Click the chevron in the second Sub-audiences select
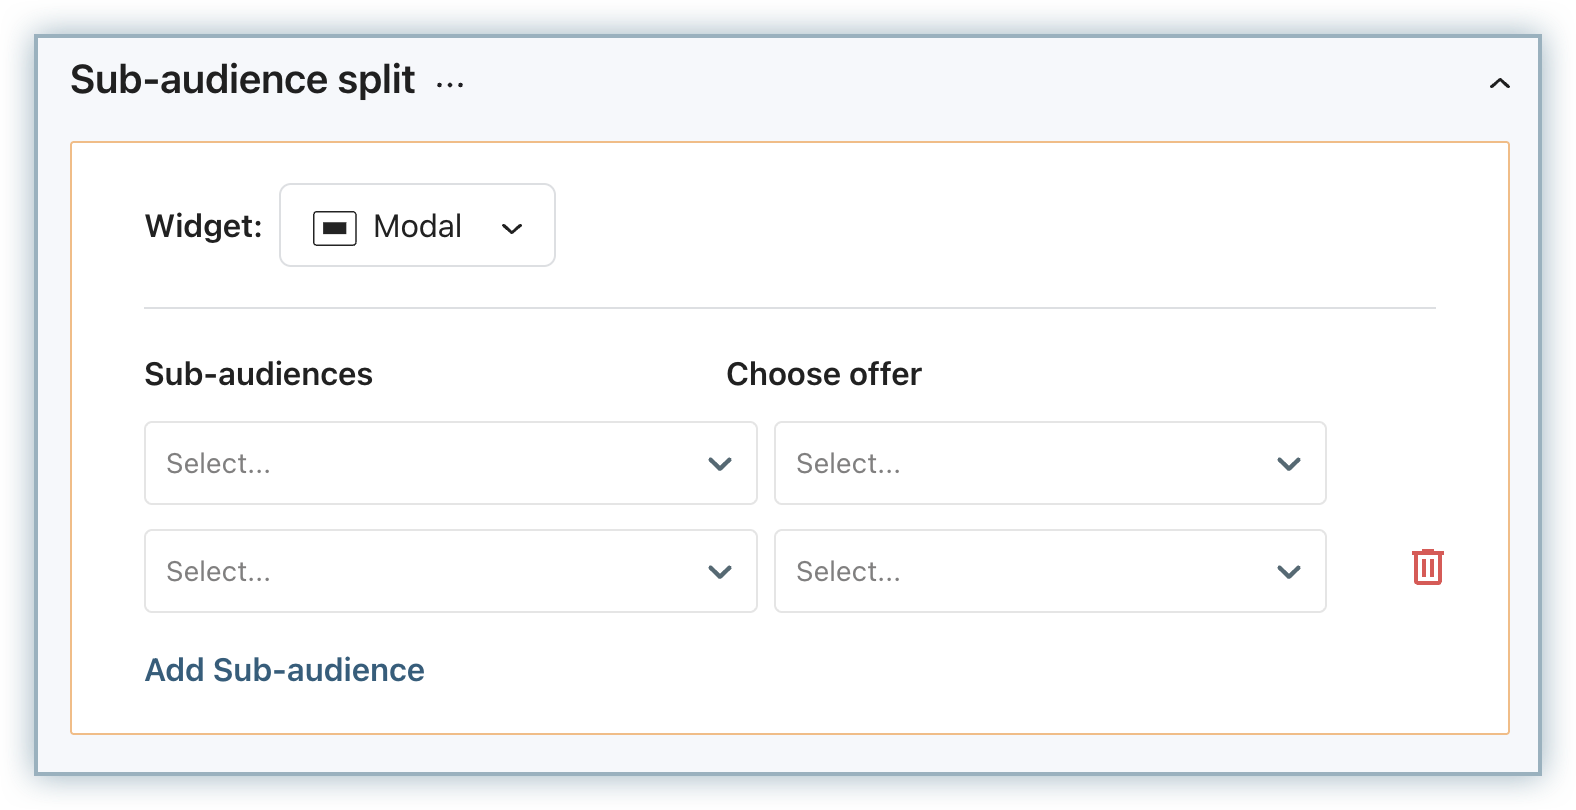This screenshot has width=1576, height=810. tap(720, 572)
